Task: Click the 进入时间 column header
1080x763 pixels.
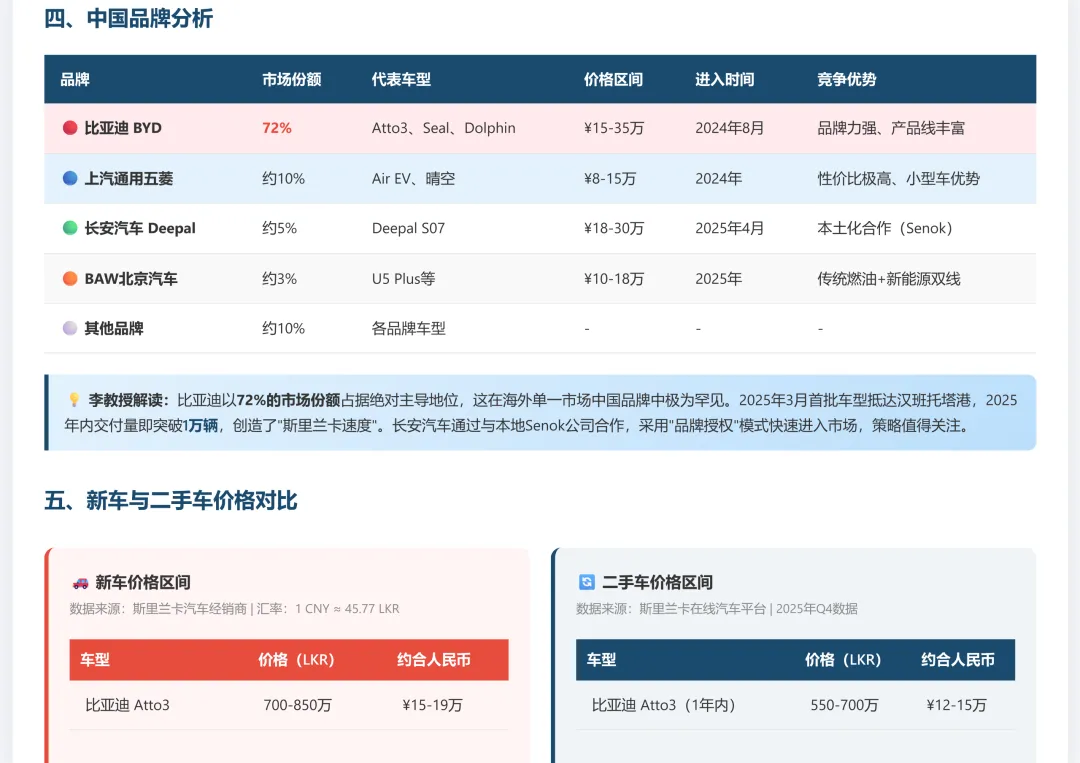Action: (725, 80)
